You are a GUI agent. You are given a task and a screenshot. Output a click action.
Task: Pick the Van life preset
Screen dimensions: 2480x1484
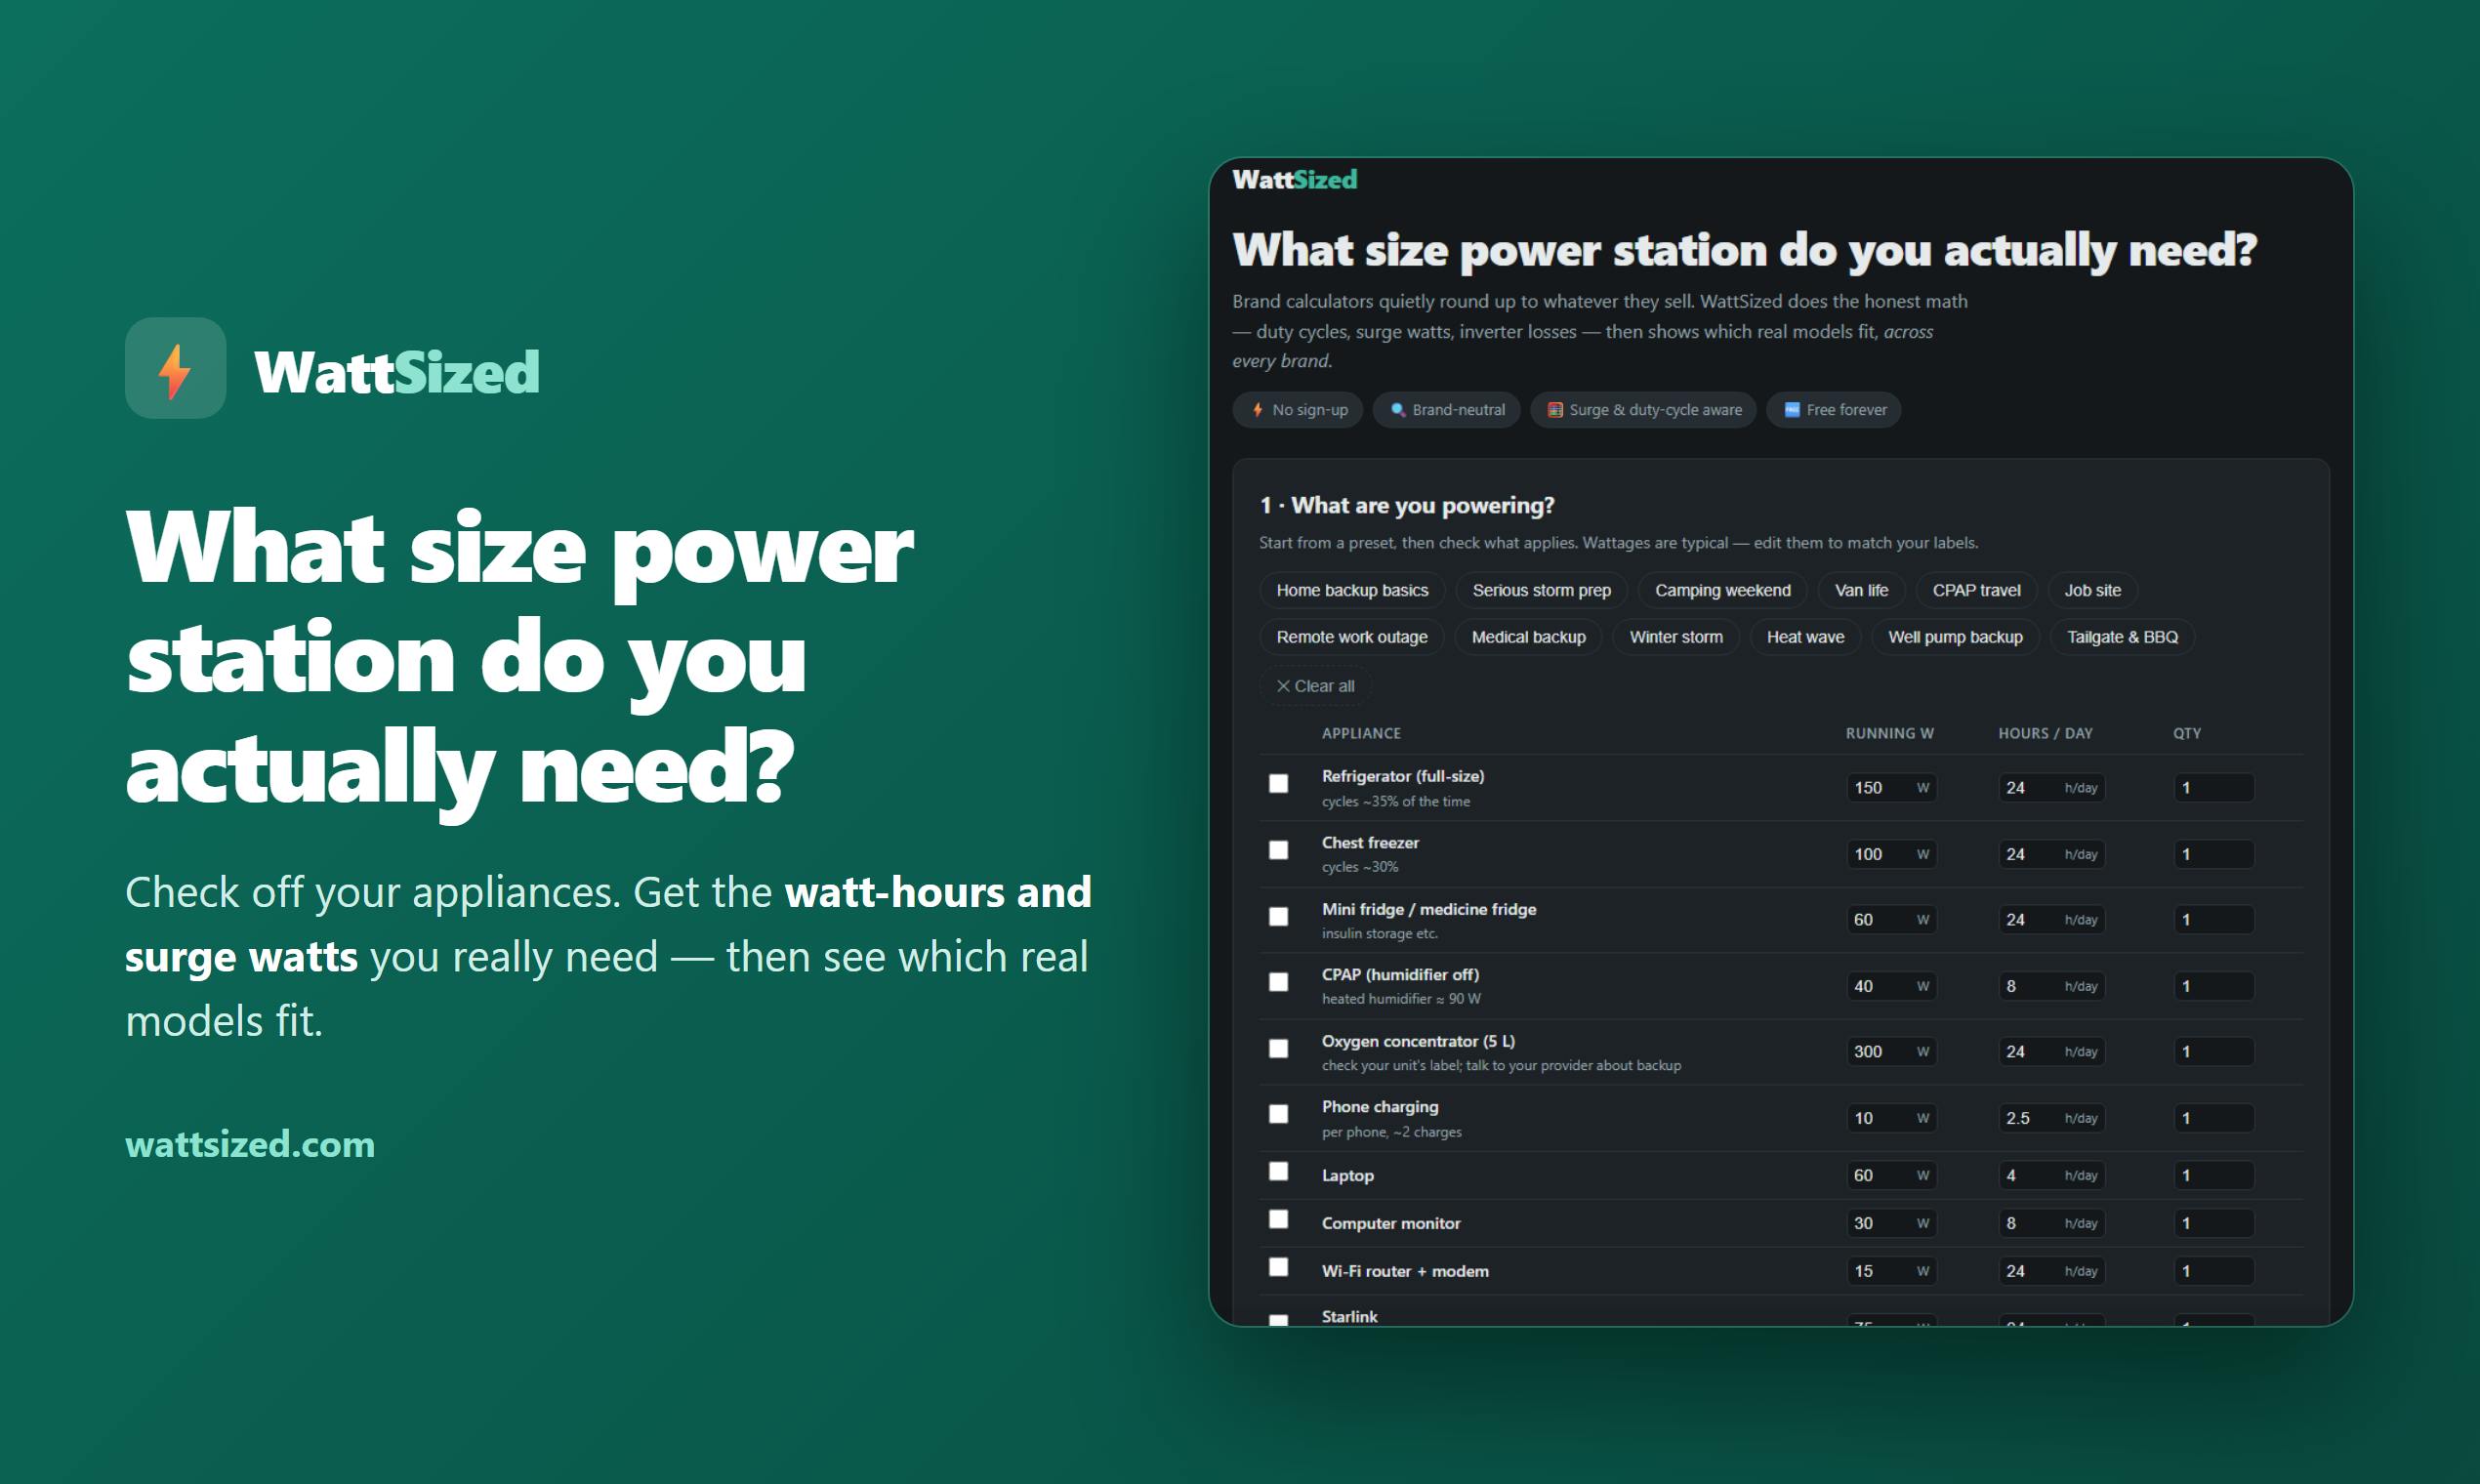click(x=1861, y=590)
